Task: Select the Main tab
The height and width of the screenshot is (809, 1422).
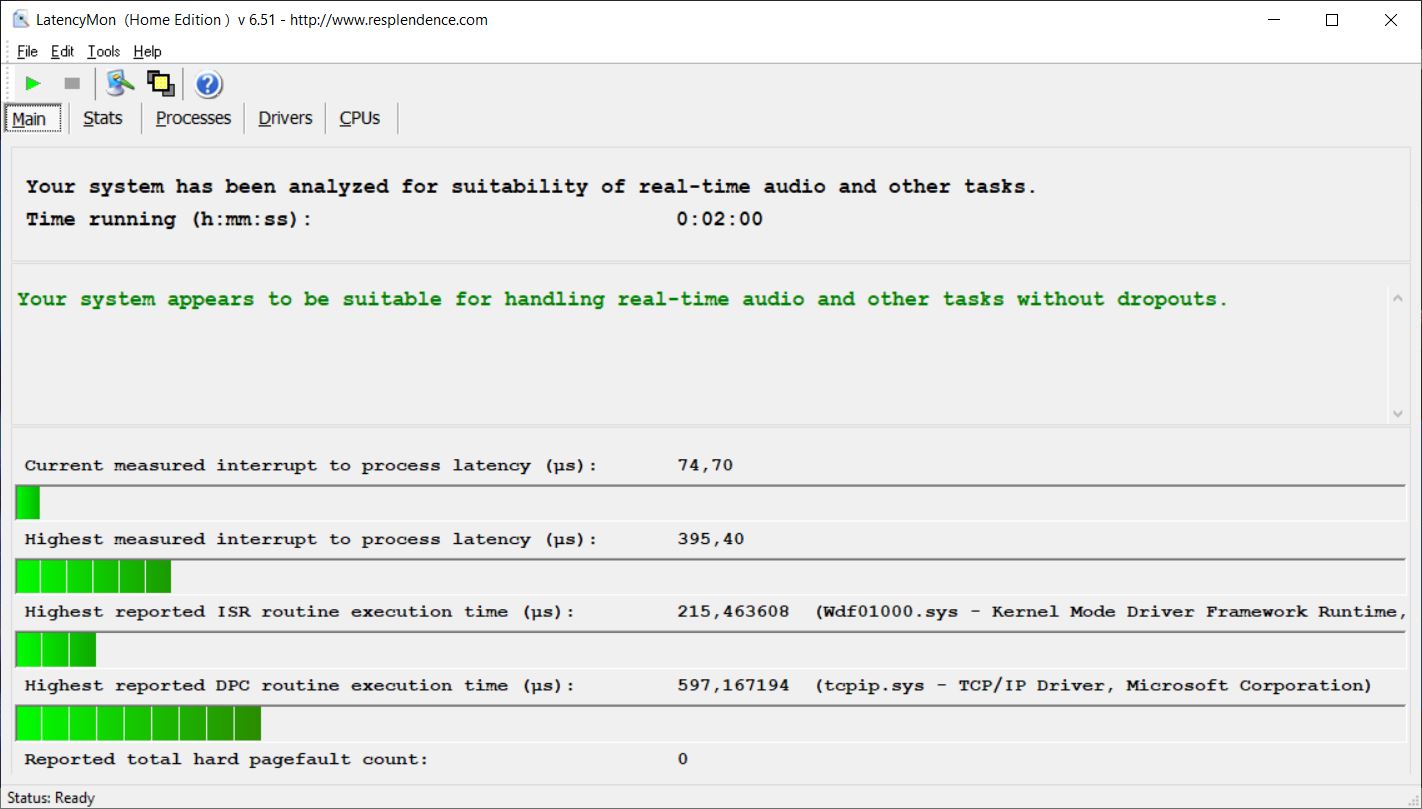Action: pyautogui.click(x=30, y=118)
